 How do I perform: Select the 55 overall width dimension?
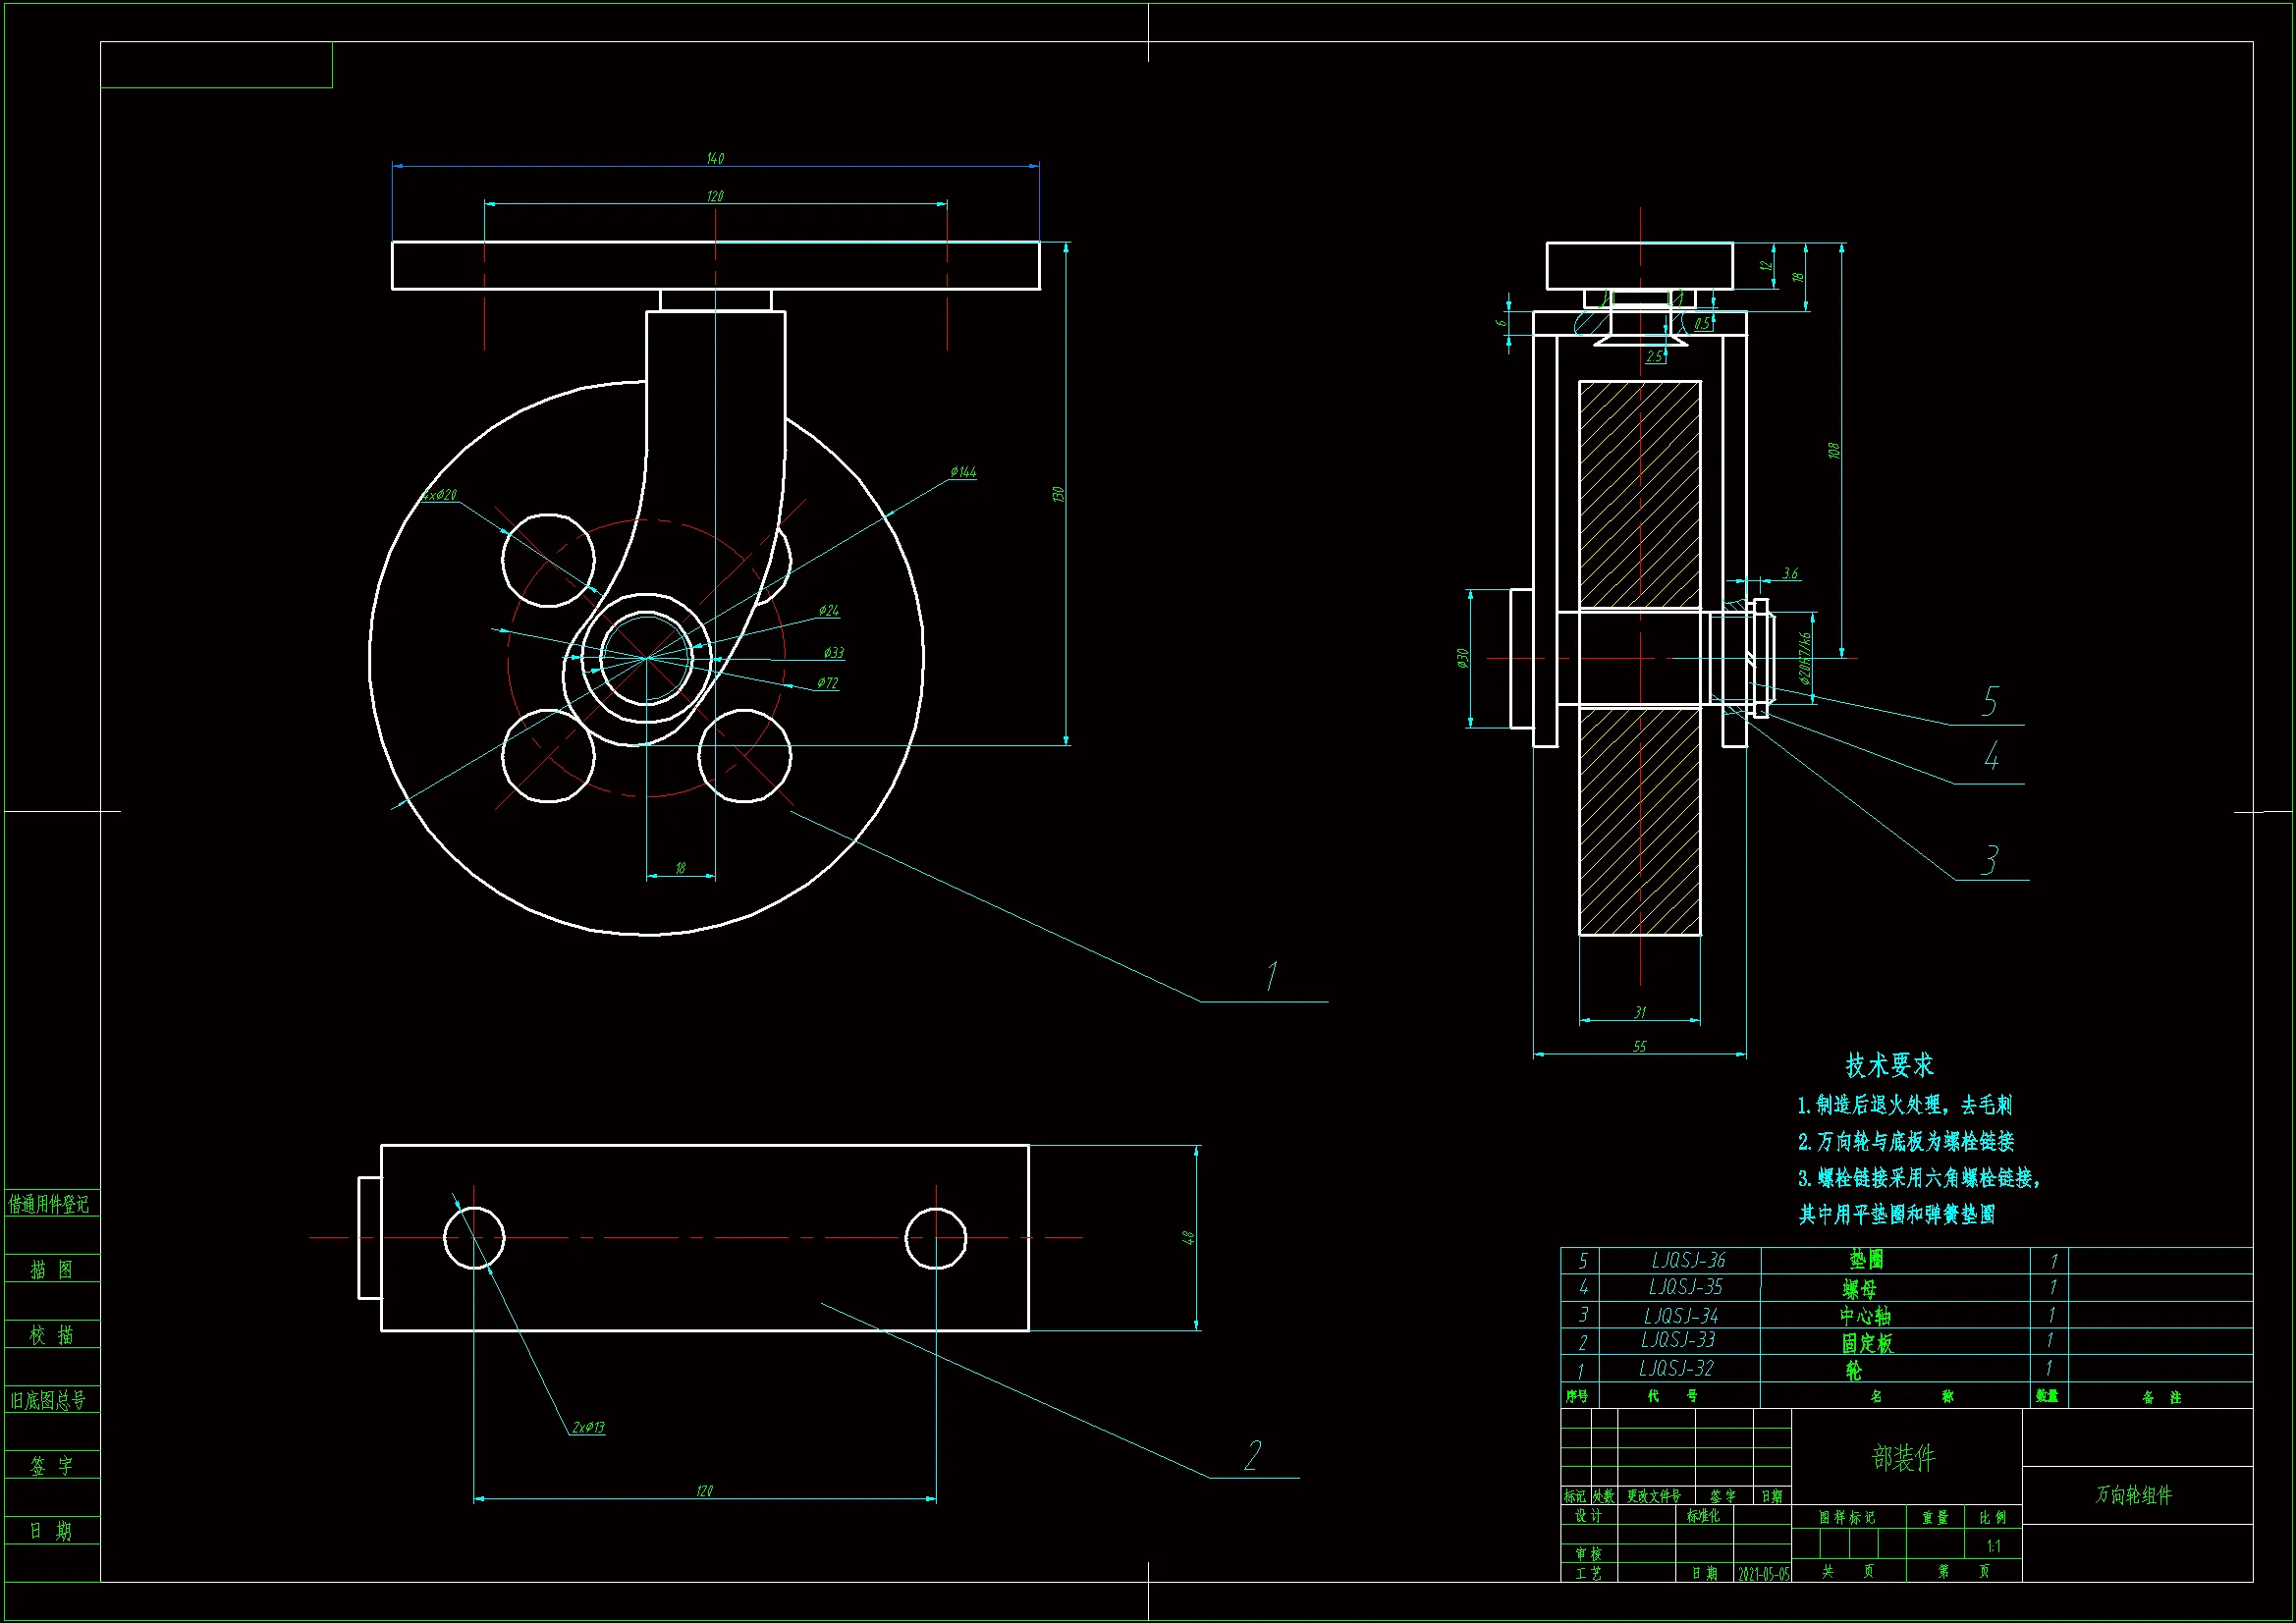1639,1046
